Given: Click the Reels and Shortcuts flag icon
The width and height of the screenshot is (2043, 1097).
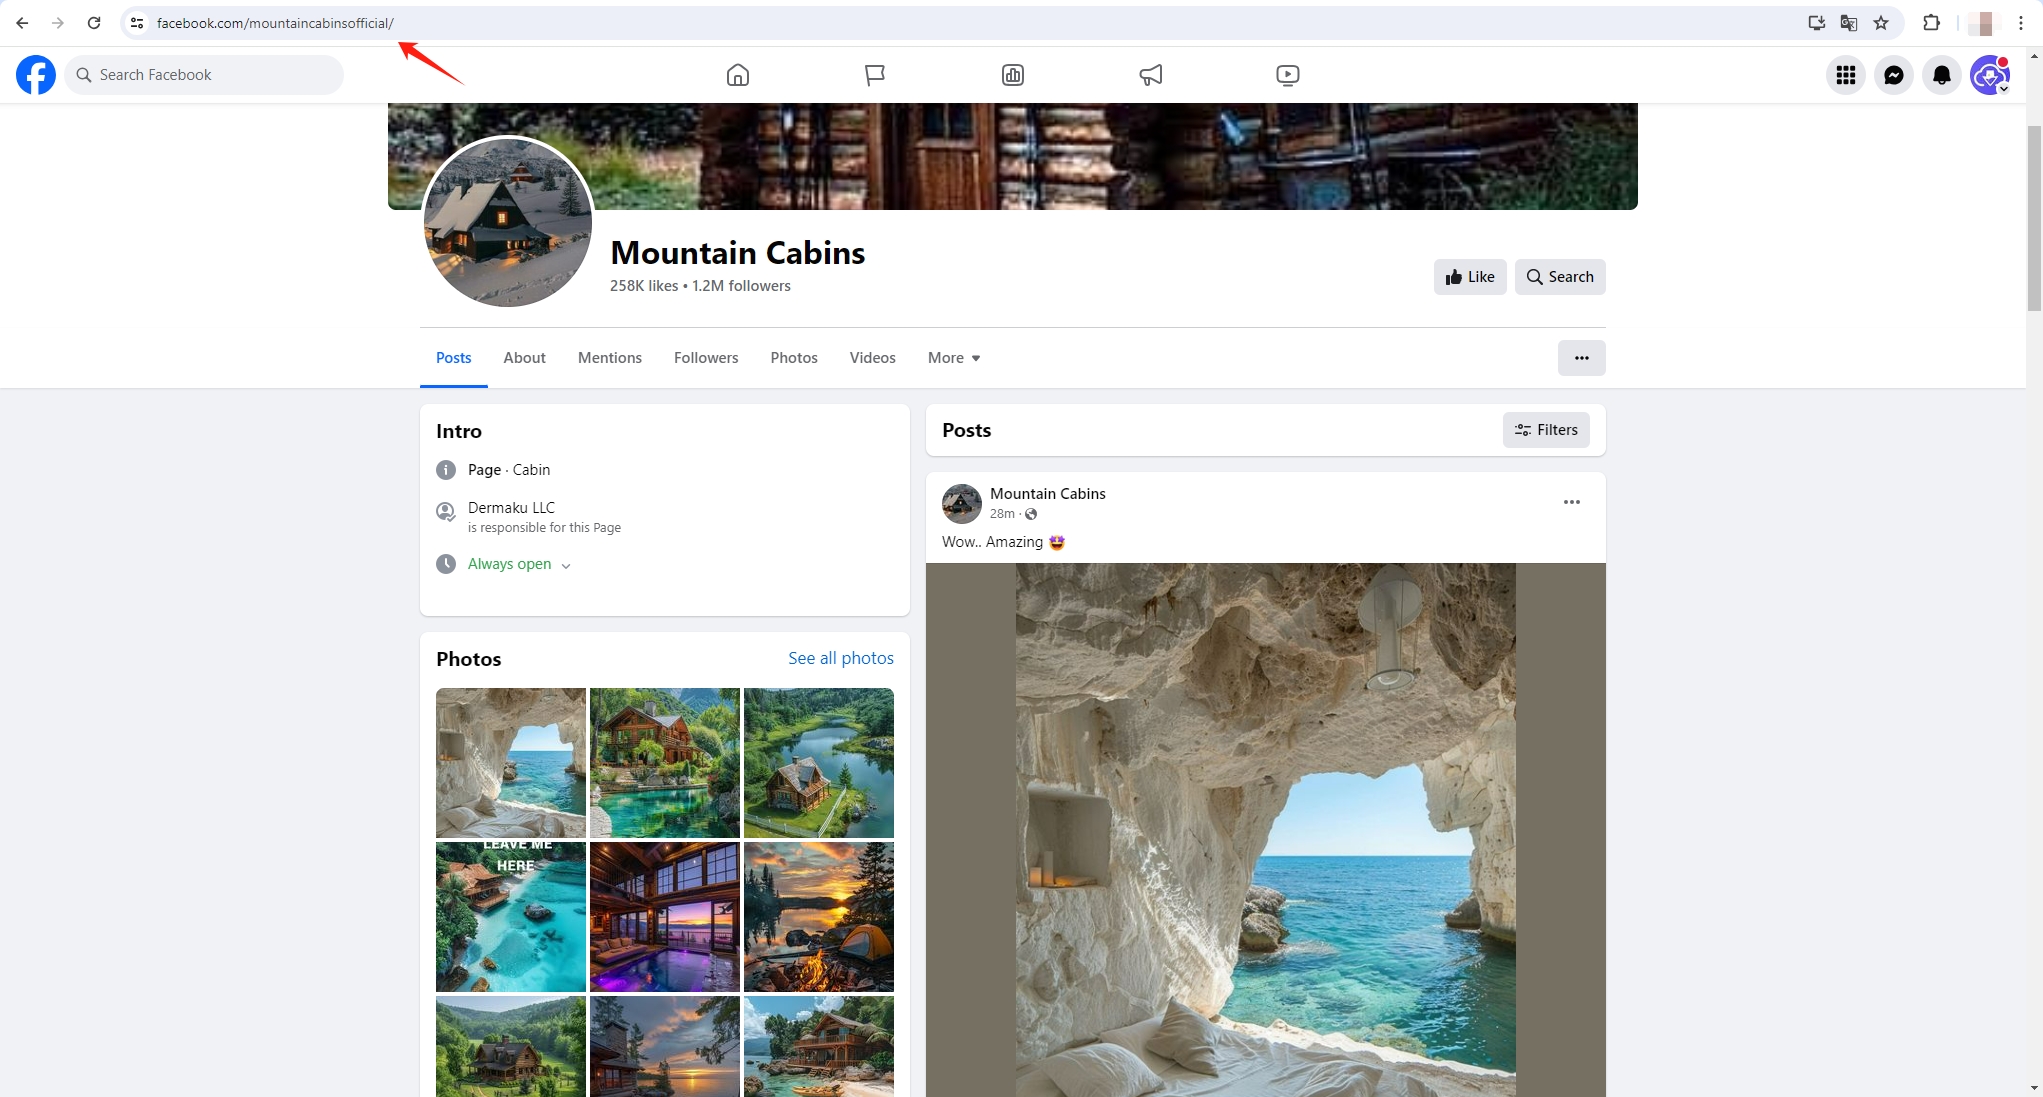Looking at the screenshot, I should (874, 74).
